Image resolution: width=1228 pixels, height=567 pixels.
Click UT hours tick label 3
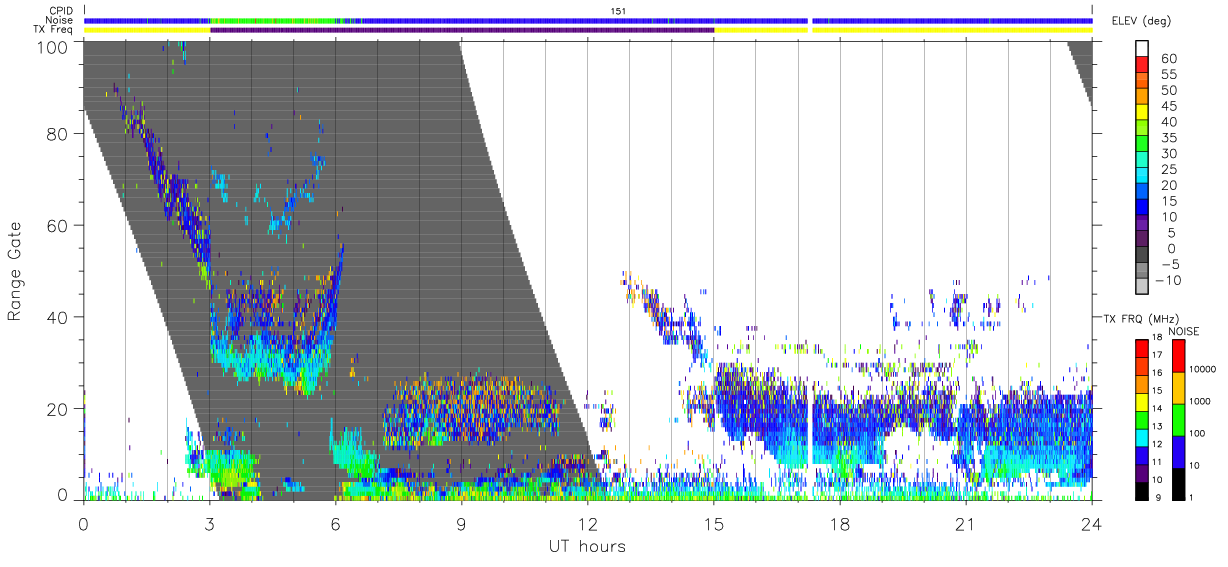[209, 523]
